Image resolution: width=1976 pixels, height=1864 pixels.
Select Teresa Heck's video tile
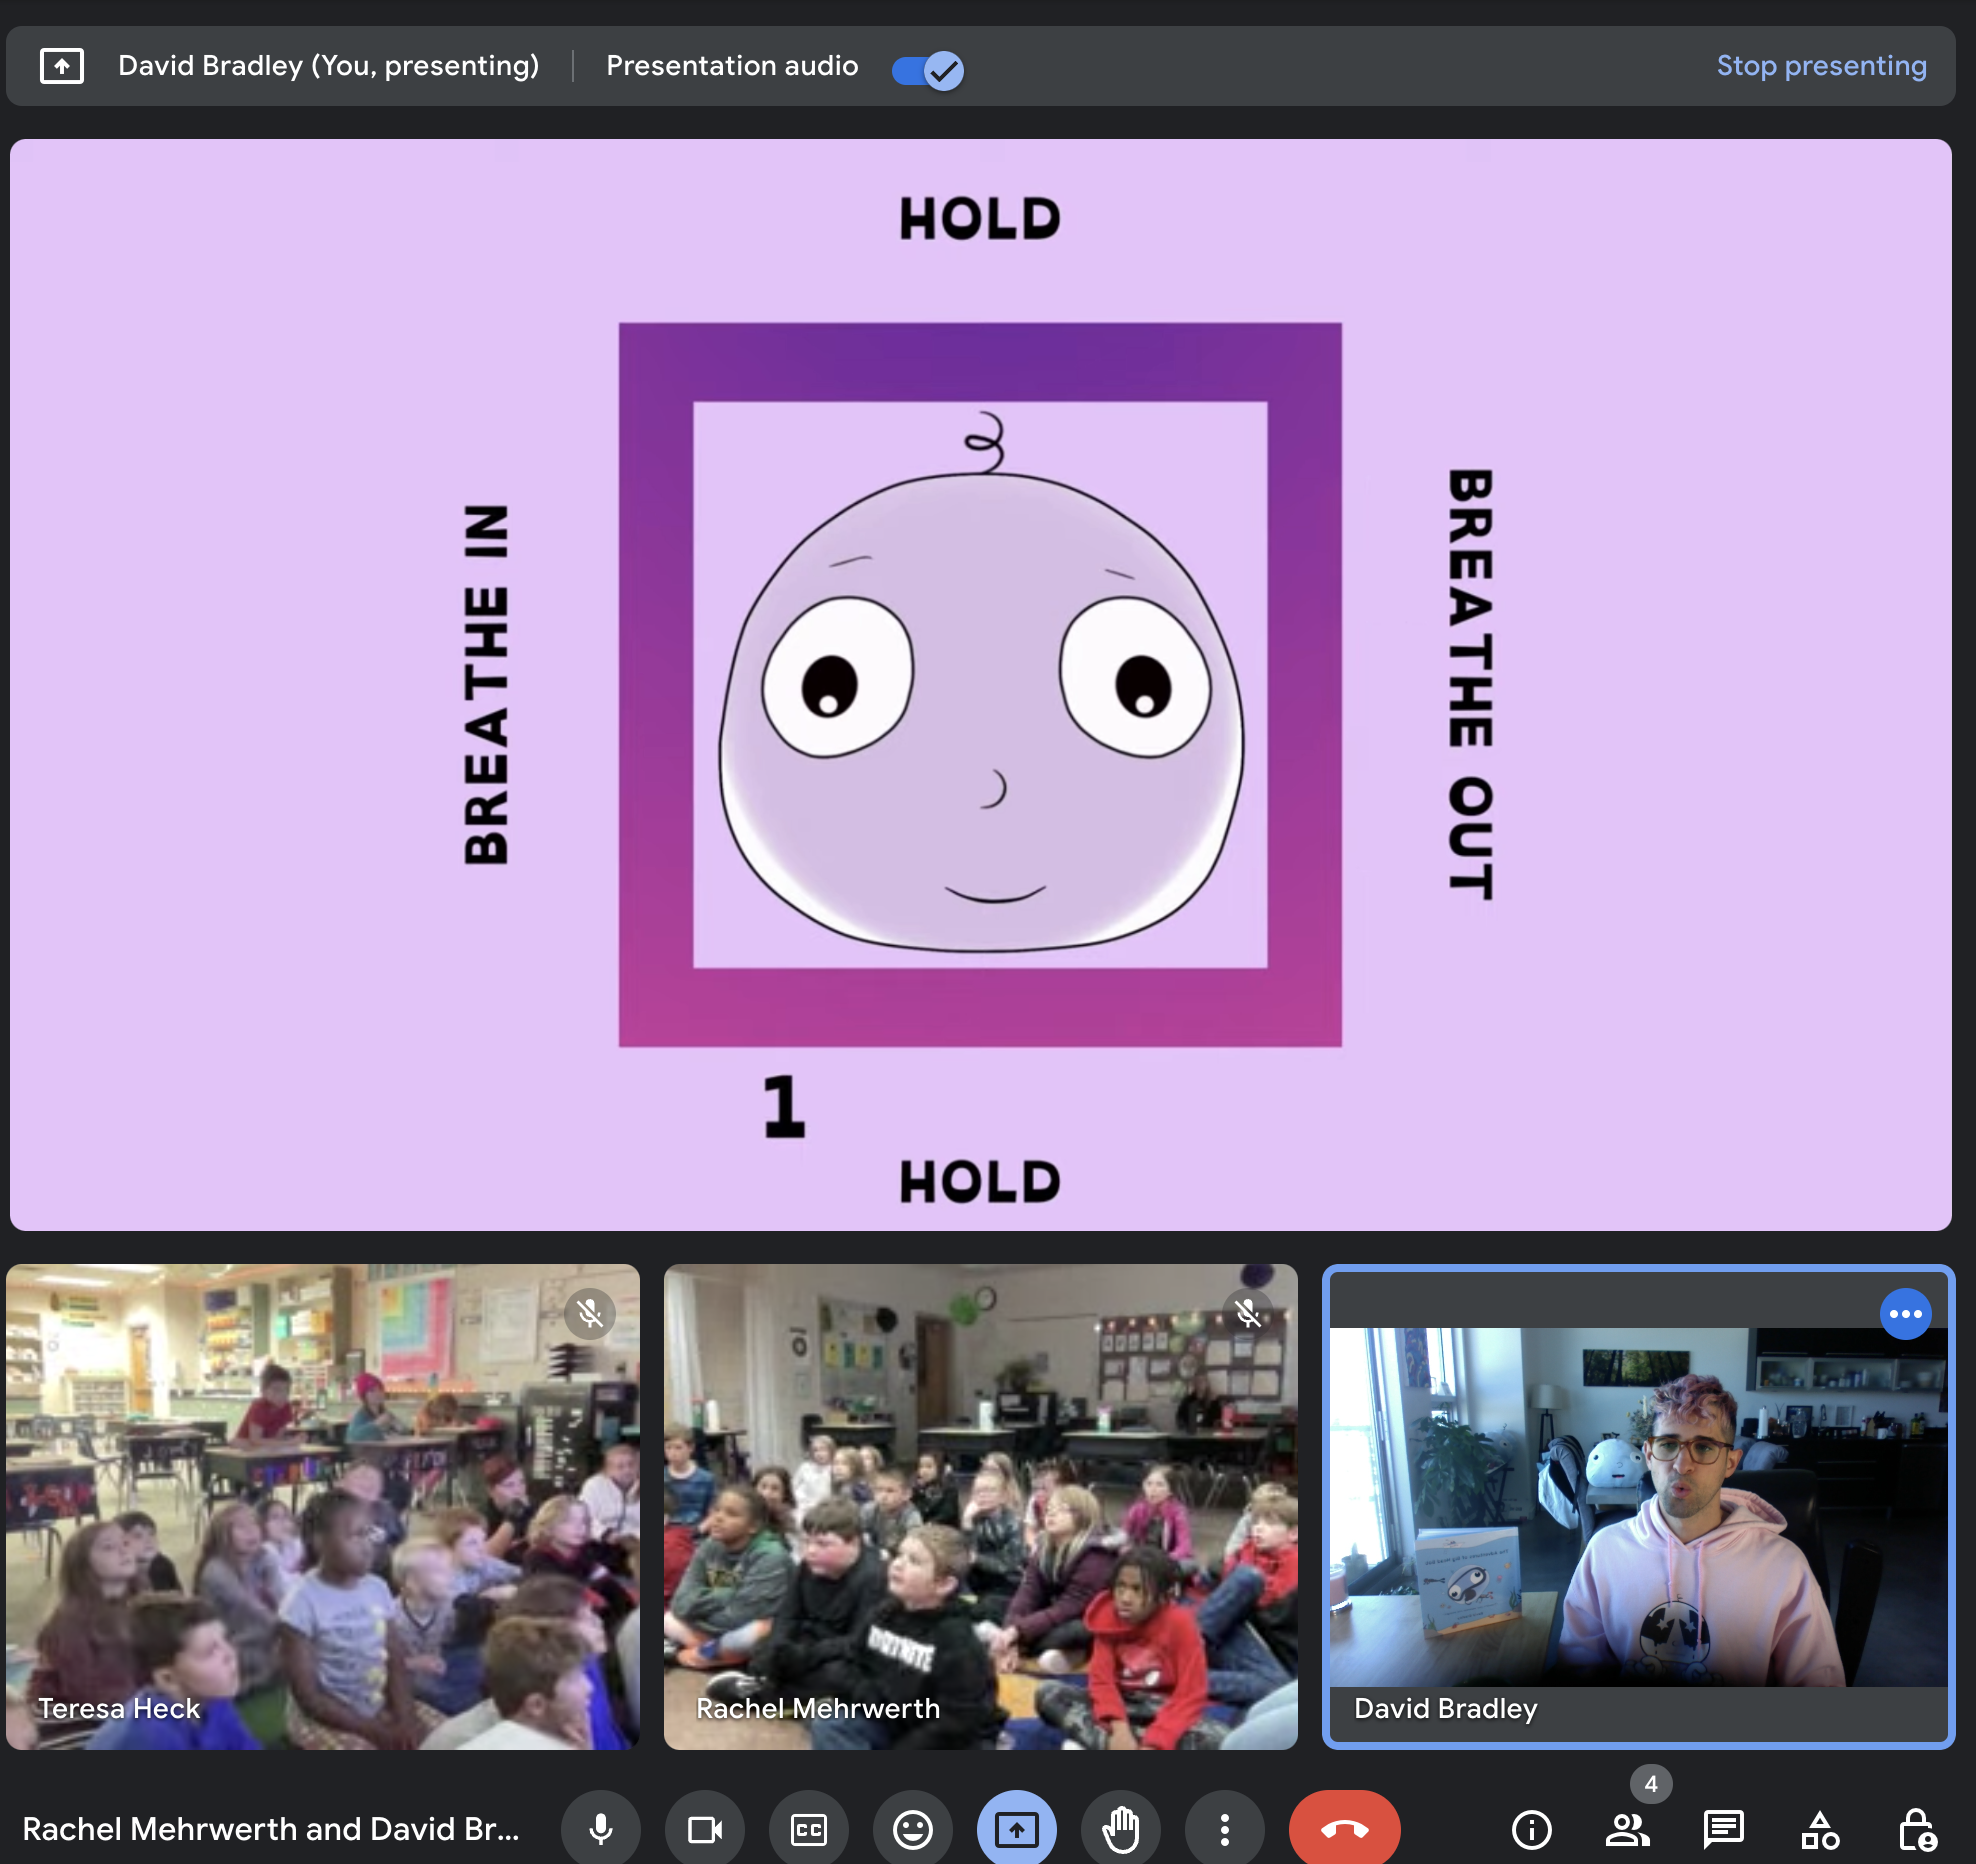click(x=322, y=1506)
